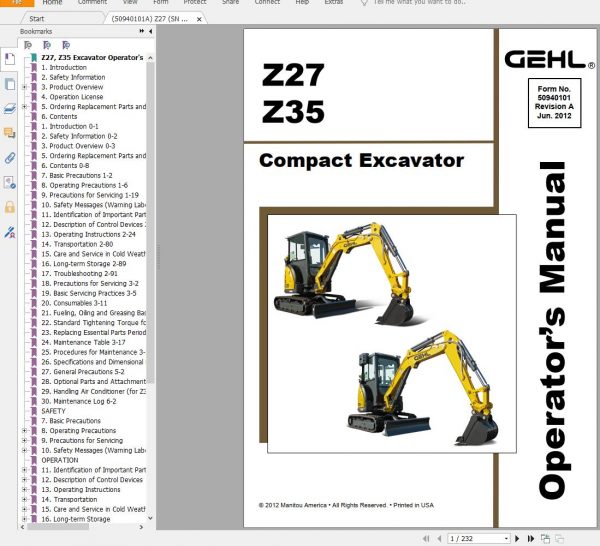
Task: Select the 'Z27, Z35 Excavator Operator's' root bookmark
Action: coord(92,57)
